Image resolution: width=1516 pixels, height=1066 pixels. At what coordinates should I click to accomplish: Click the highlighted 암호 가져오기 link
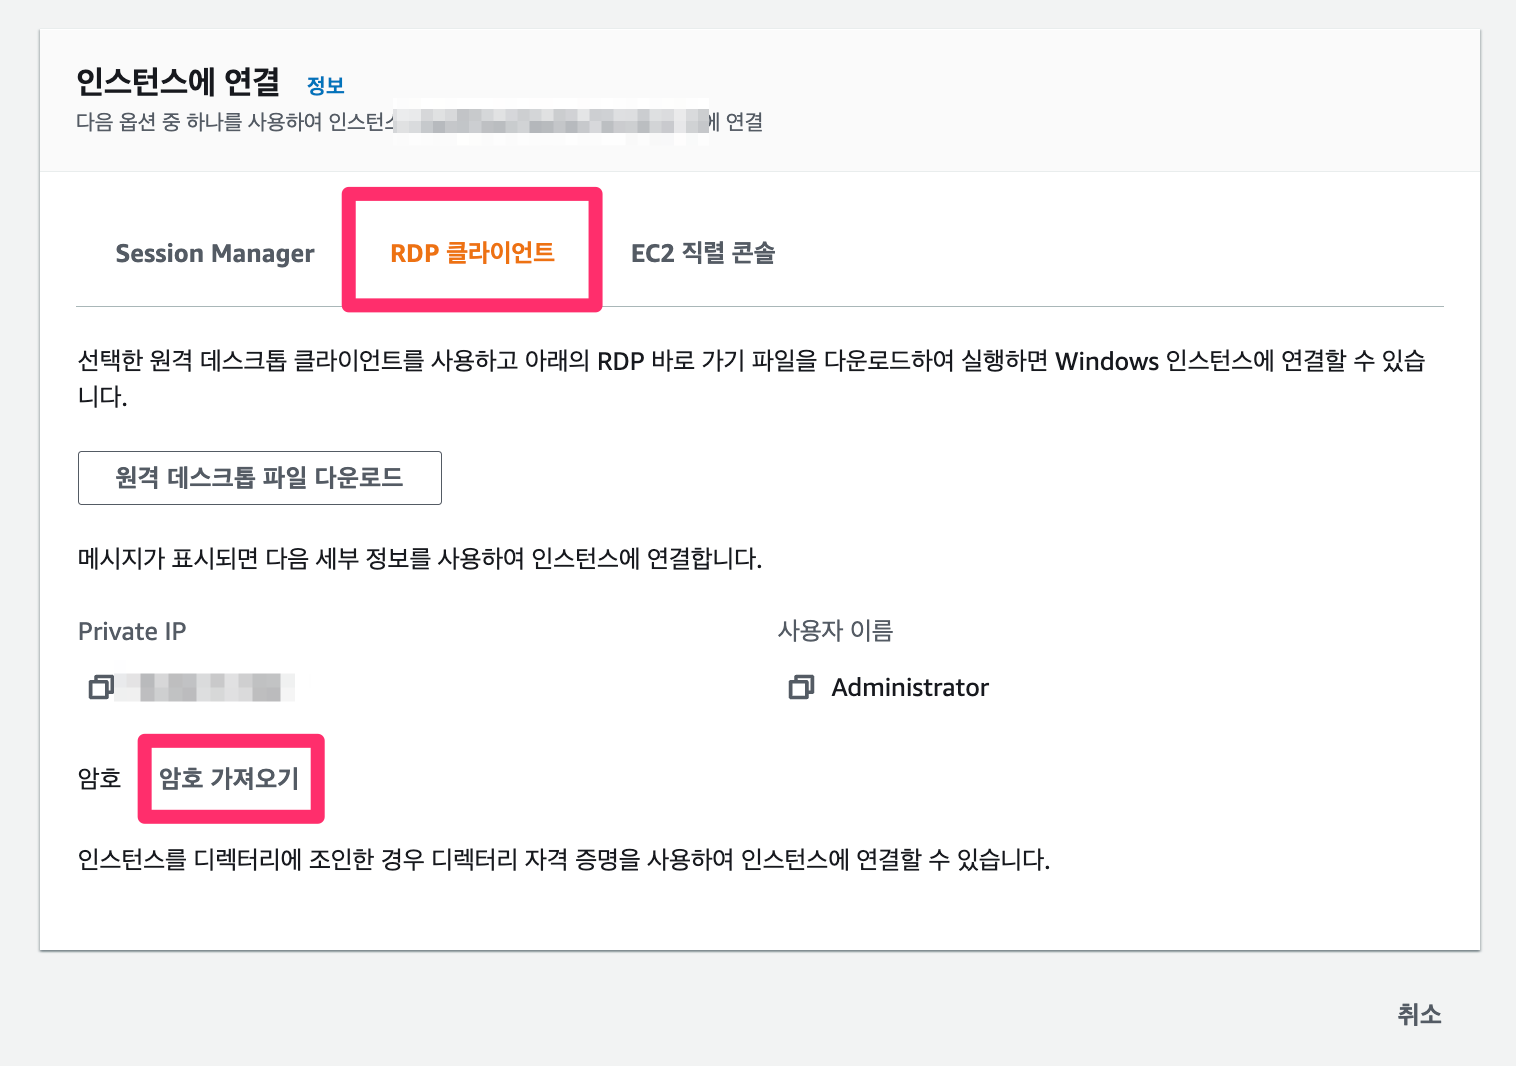coord(231,779)
